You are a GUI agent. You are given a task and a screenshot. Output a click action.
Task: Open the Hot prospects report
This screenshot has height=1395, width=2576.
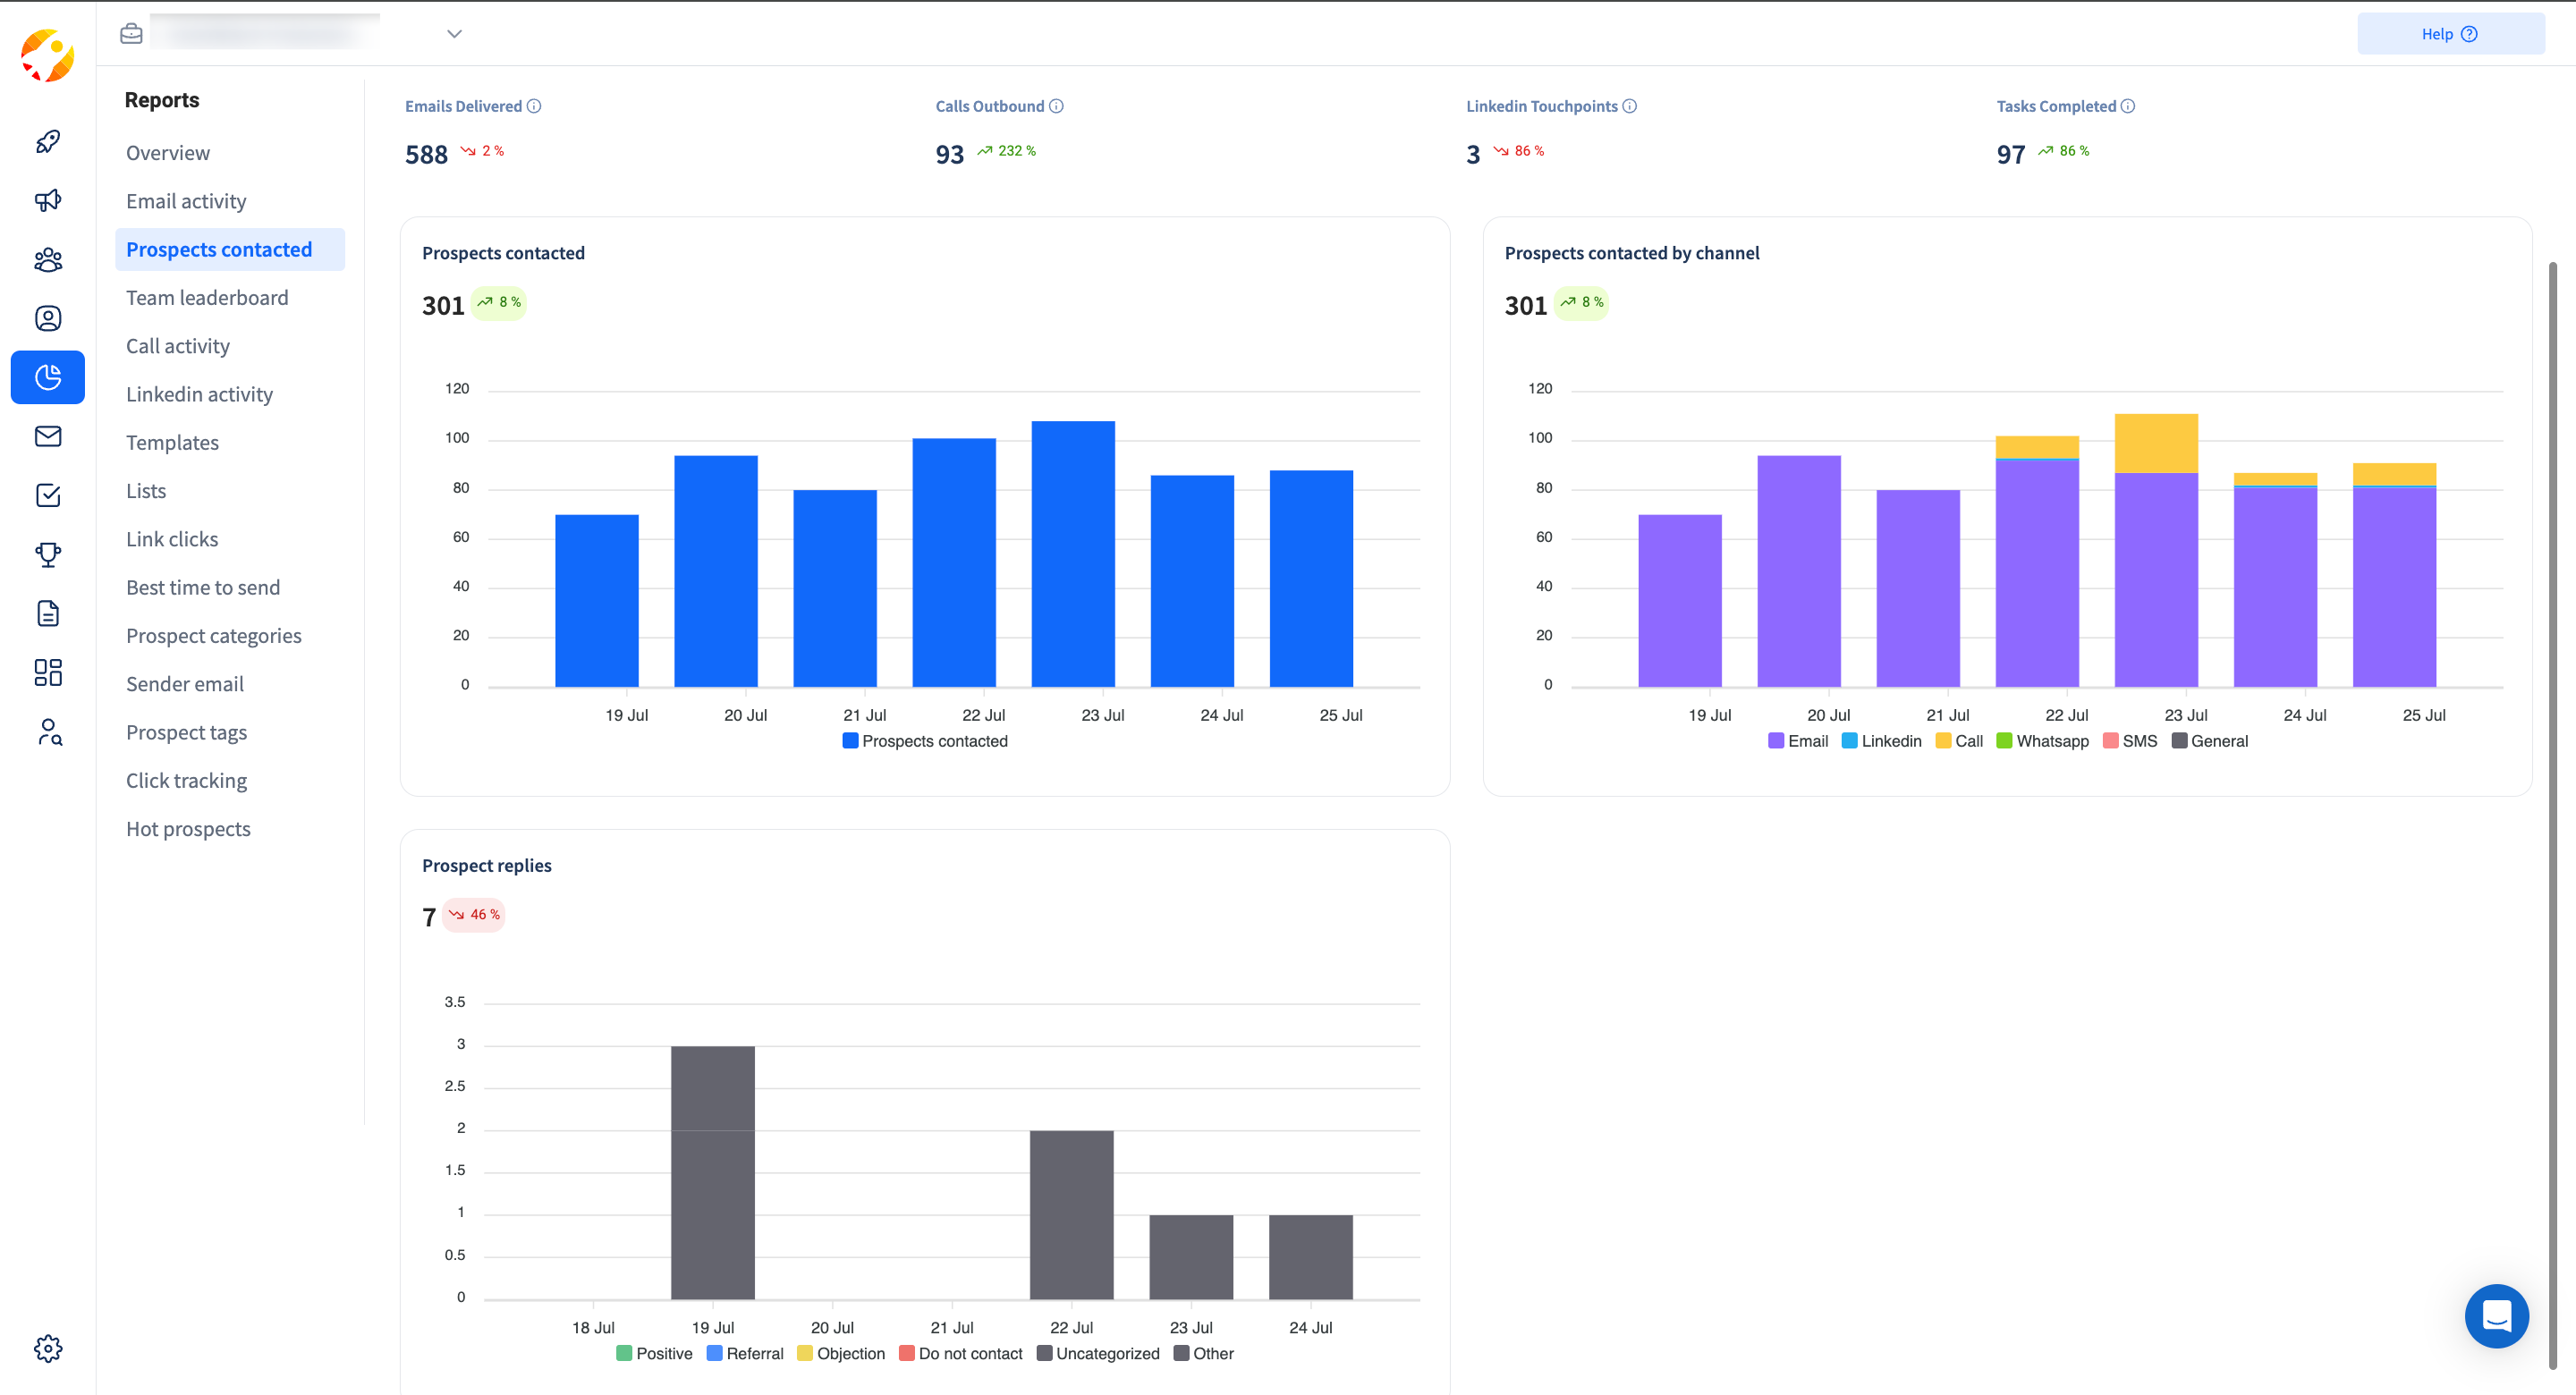click(x=188, y=829)
